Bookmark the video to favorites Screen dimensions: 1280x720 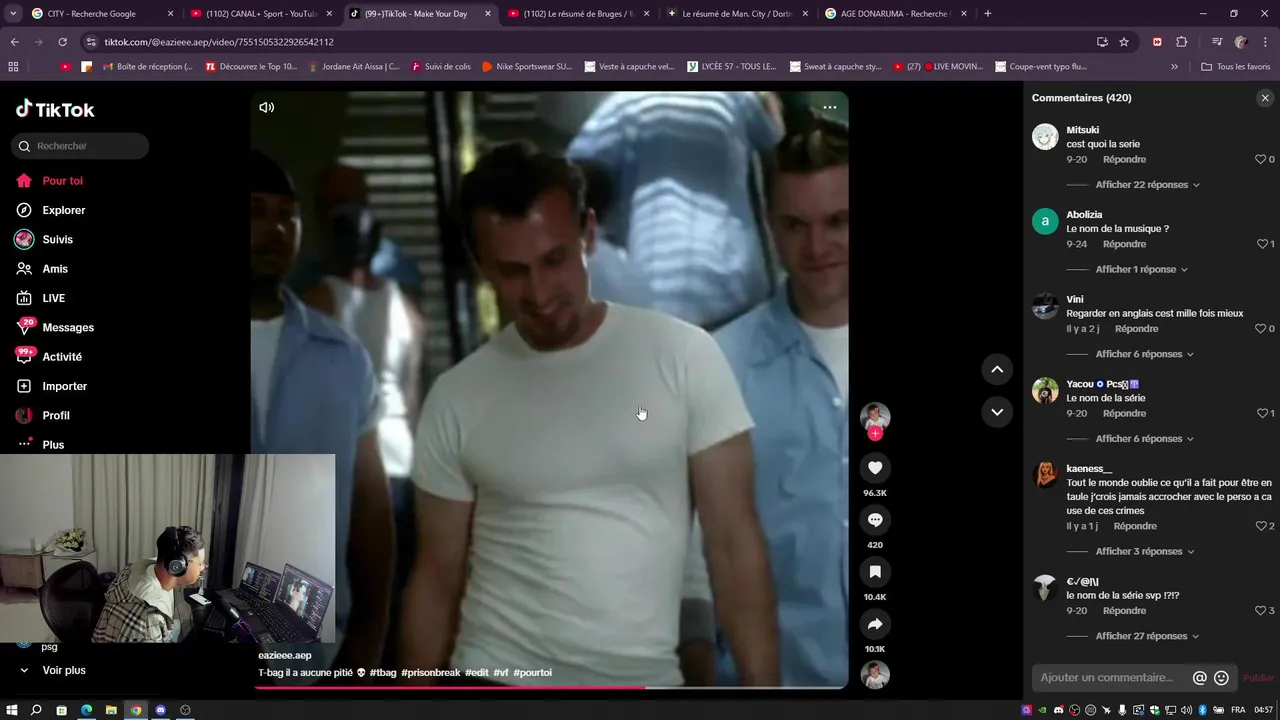coord(875,572)
